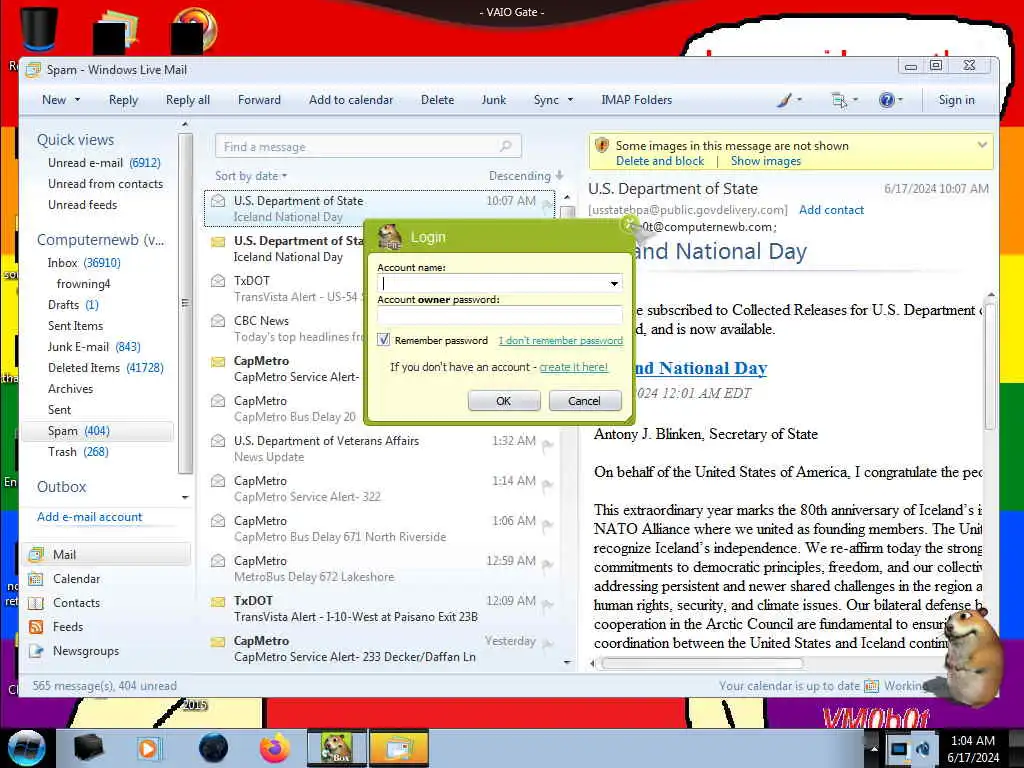This screenshot has width=1024, height=768.
Task: Click the envelope icon of the TxDOT US-54 message
Action: point(218,281)
